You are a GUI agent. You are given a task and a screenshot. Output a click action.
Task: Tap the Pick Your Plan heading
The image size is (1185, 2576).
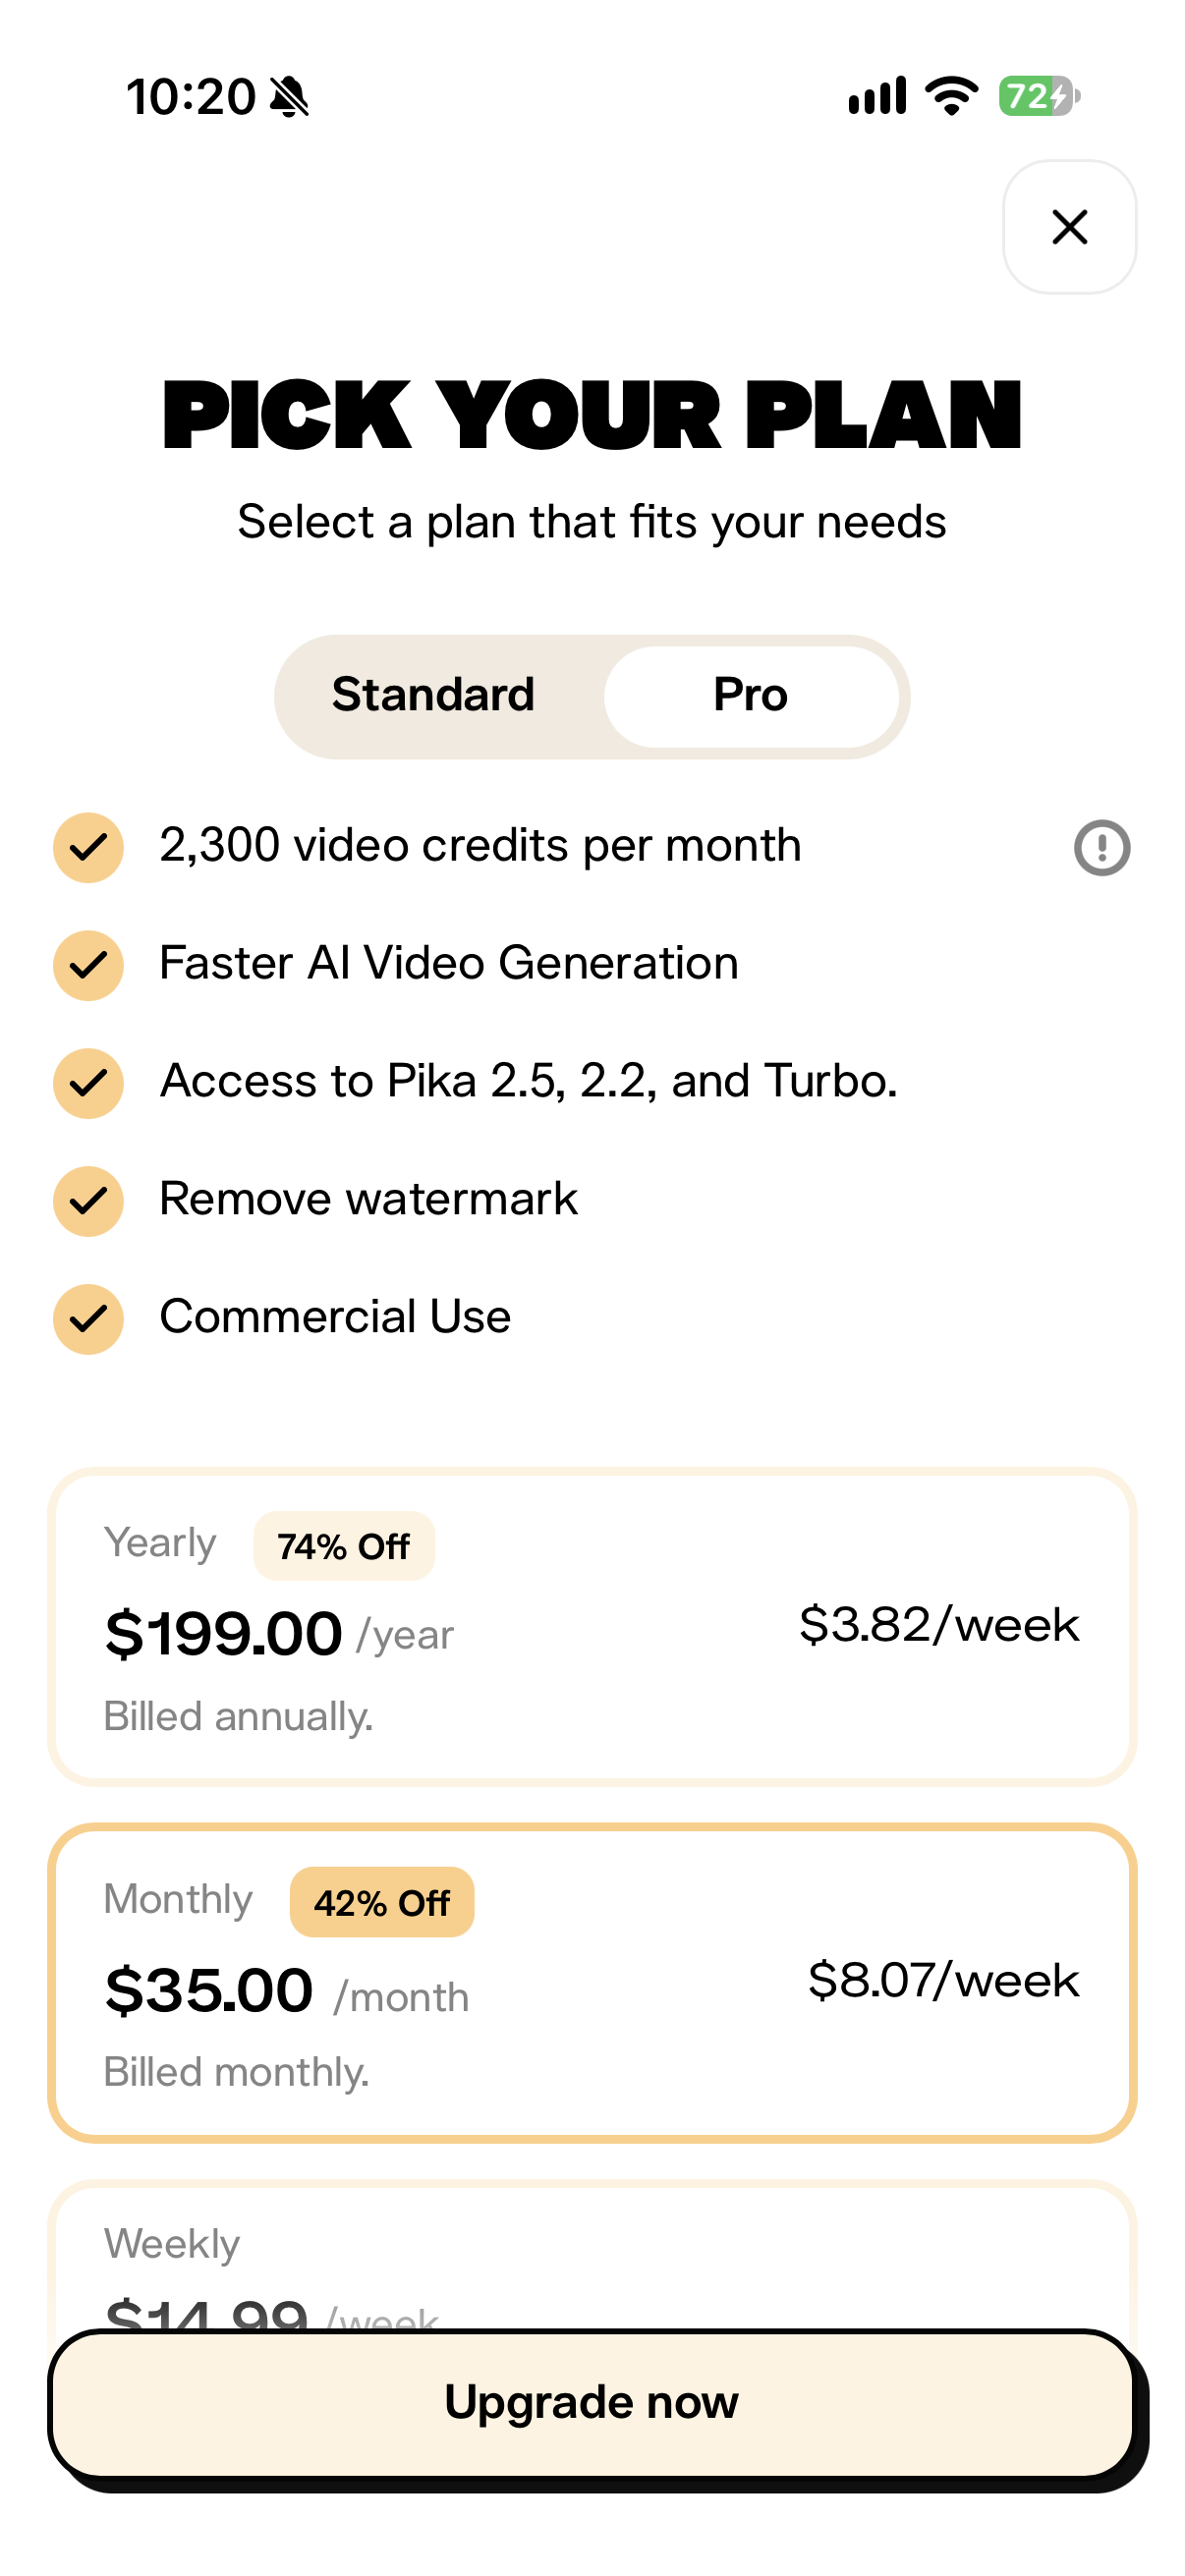click(x=592, y=414)
